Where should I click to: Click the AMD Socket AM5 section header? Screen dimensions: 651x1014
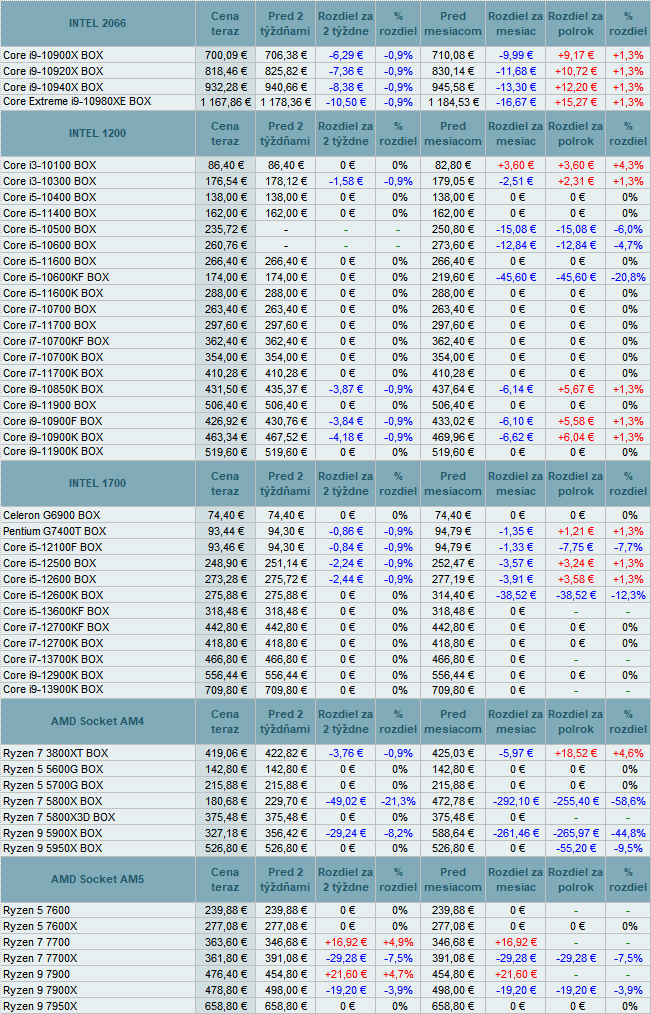click(x=98, y=879)
